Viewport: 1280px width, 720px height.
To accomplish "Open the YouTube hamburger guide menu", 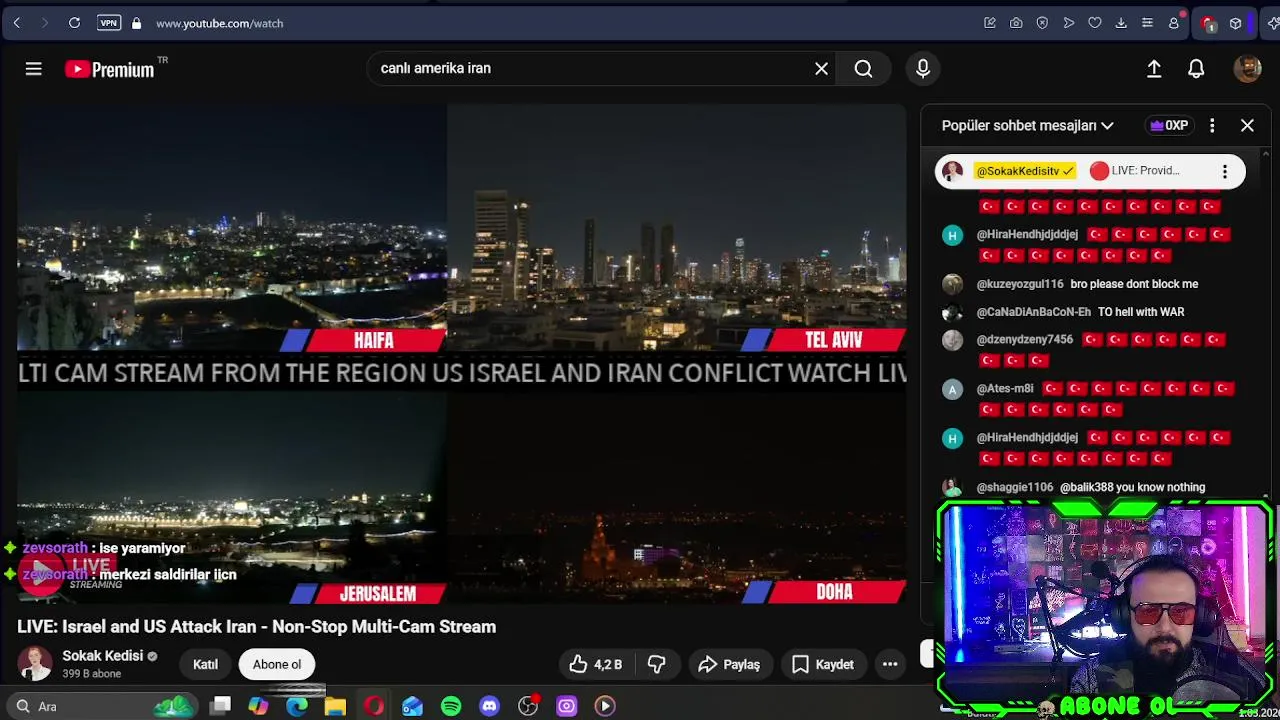I will click(x=33, y=68).
